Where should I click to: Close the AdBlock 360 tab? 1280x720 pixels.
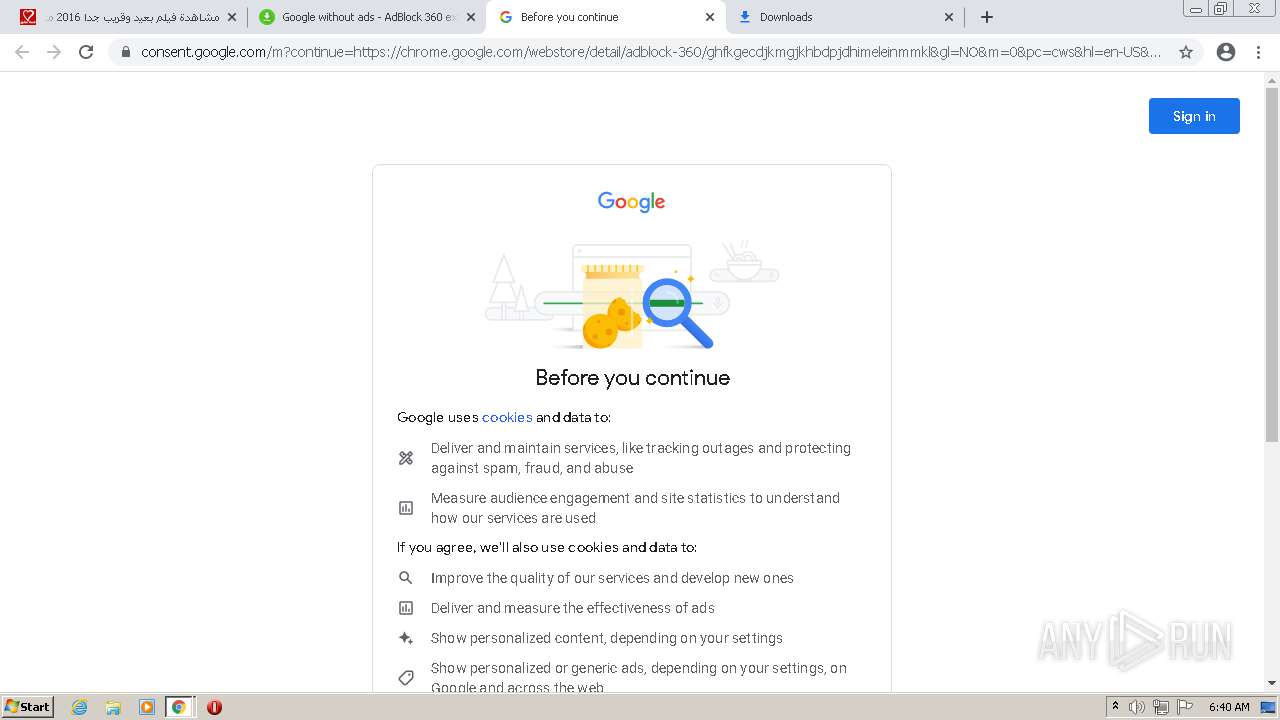471,17
